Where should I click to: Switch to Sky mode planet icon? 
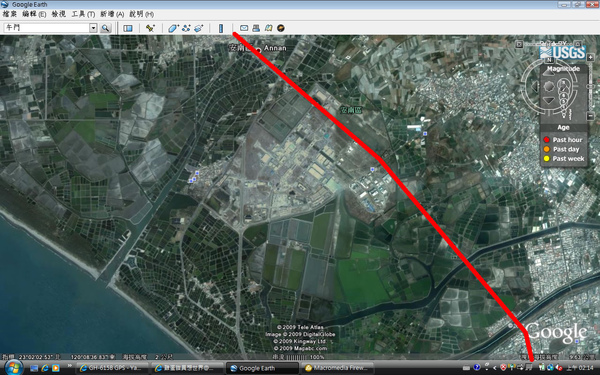point(280,28)
